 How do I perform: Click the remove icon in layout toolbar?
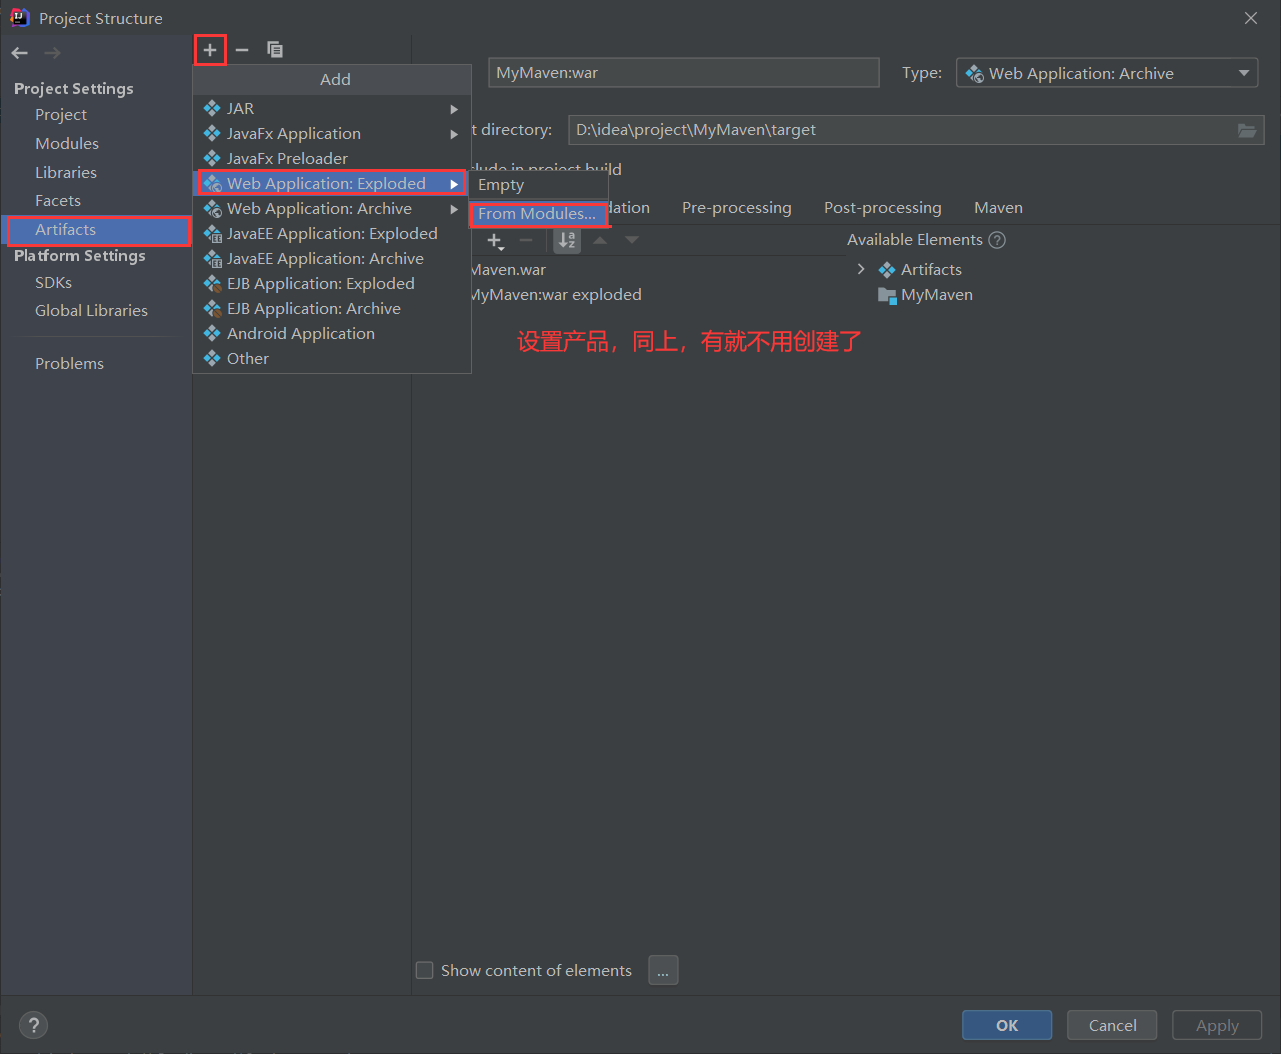point(526,240)
